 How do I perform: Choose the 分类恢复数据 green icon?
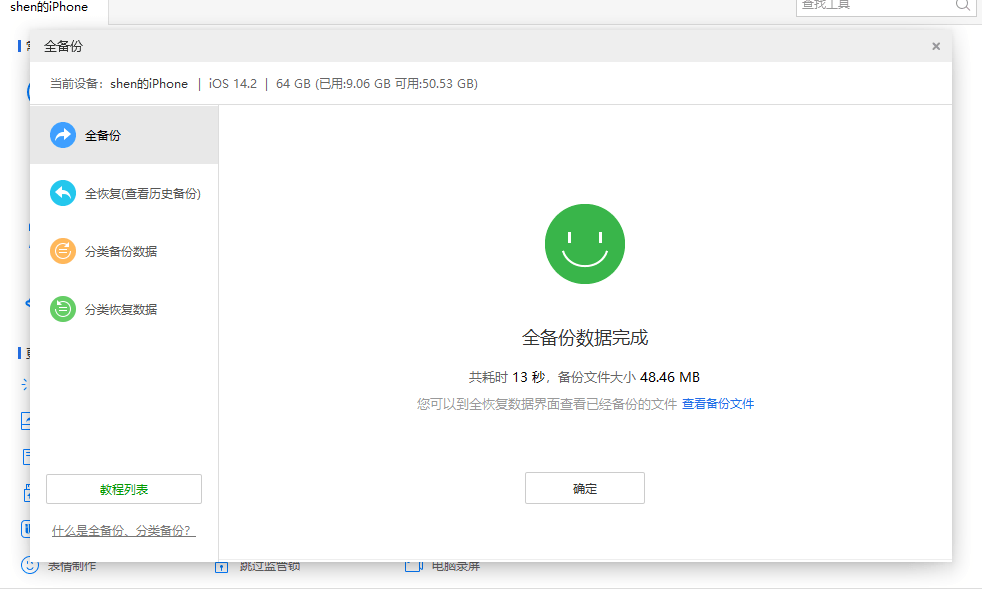coord(63,309)
